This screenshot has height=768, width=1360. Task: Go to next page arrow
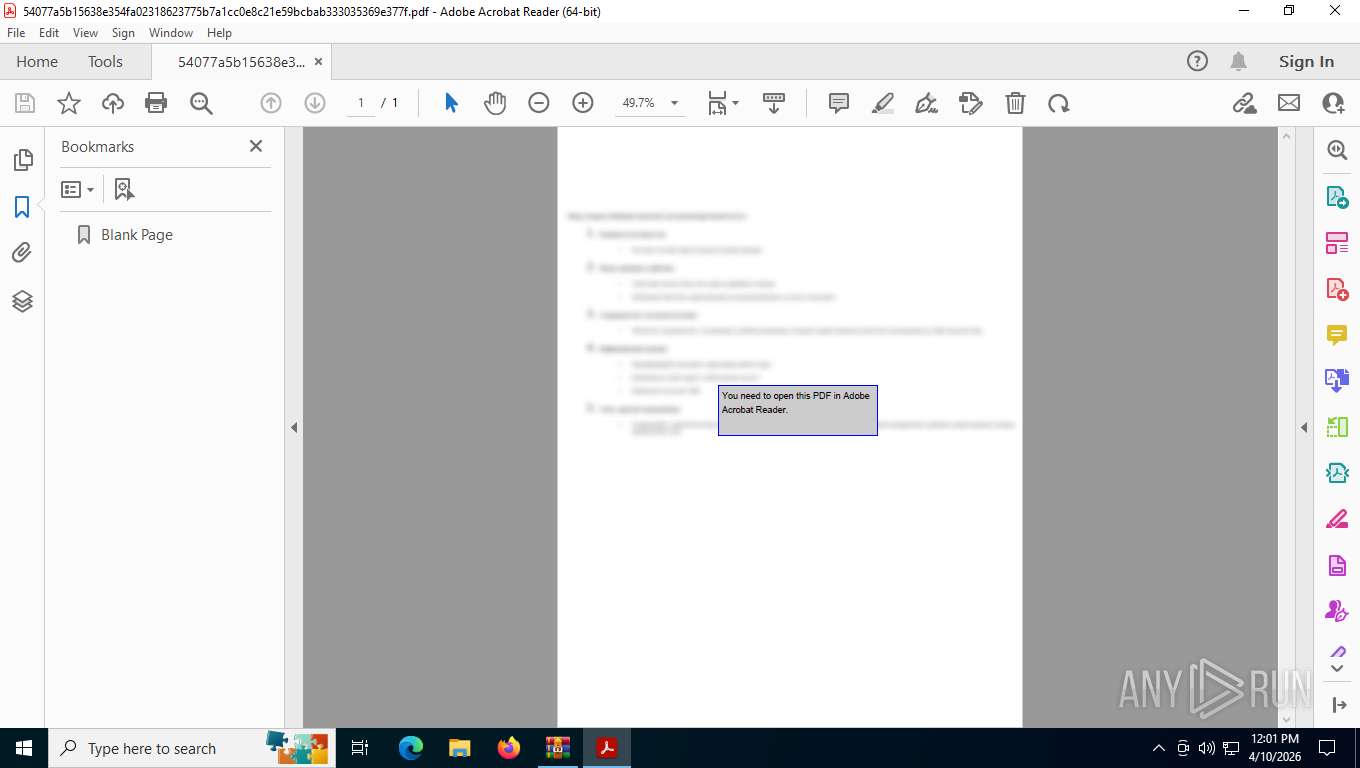tap(315, 103)
